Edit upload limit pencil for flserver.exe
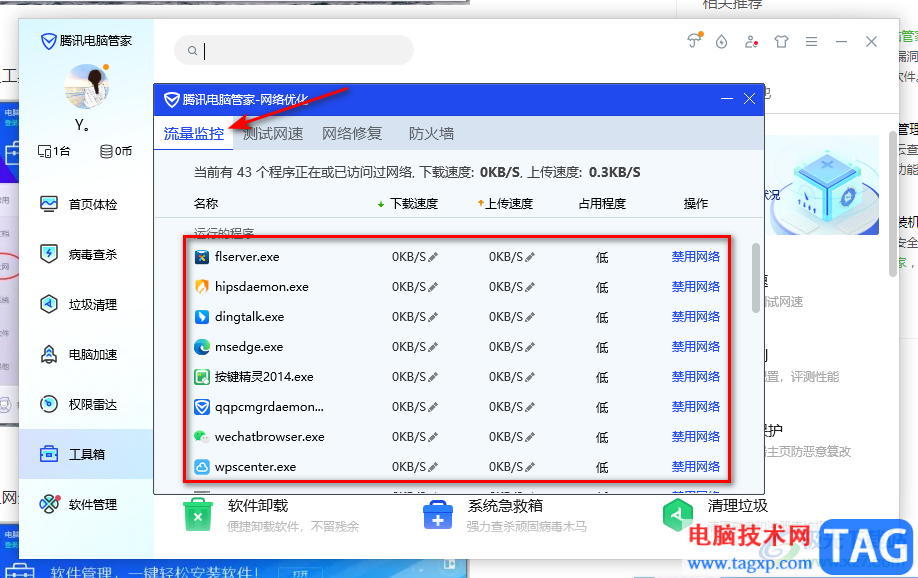Image resolution: width=918 pixels, height=578 pixels. point(530,257)
